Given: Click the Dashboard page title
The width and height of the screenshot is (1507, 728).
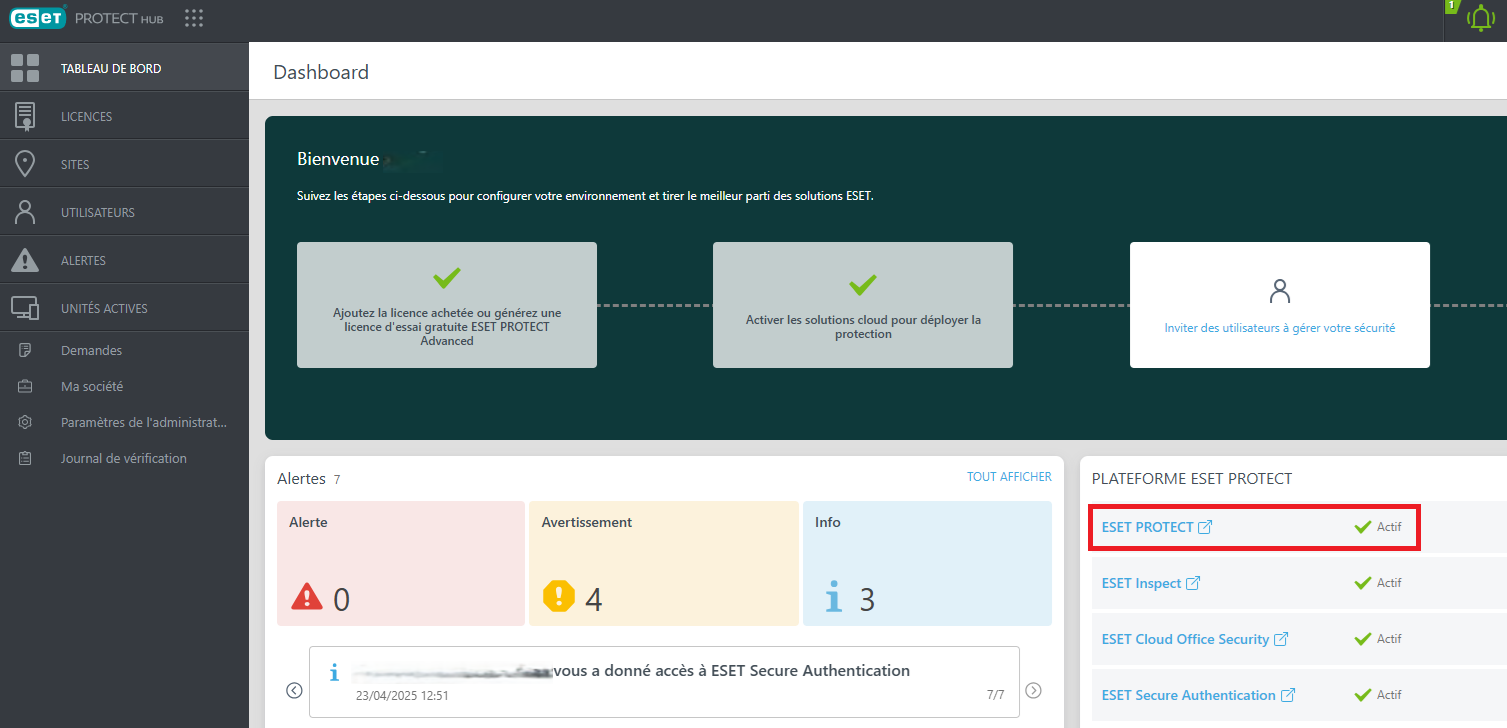Looking at the screenshot, I should pyautogui.click(x=321, y=72).
